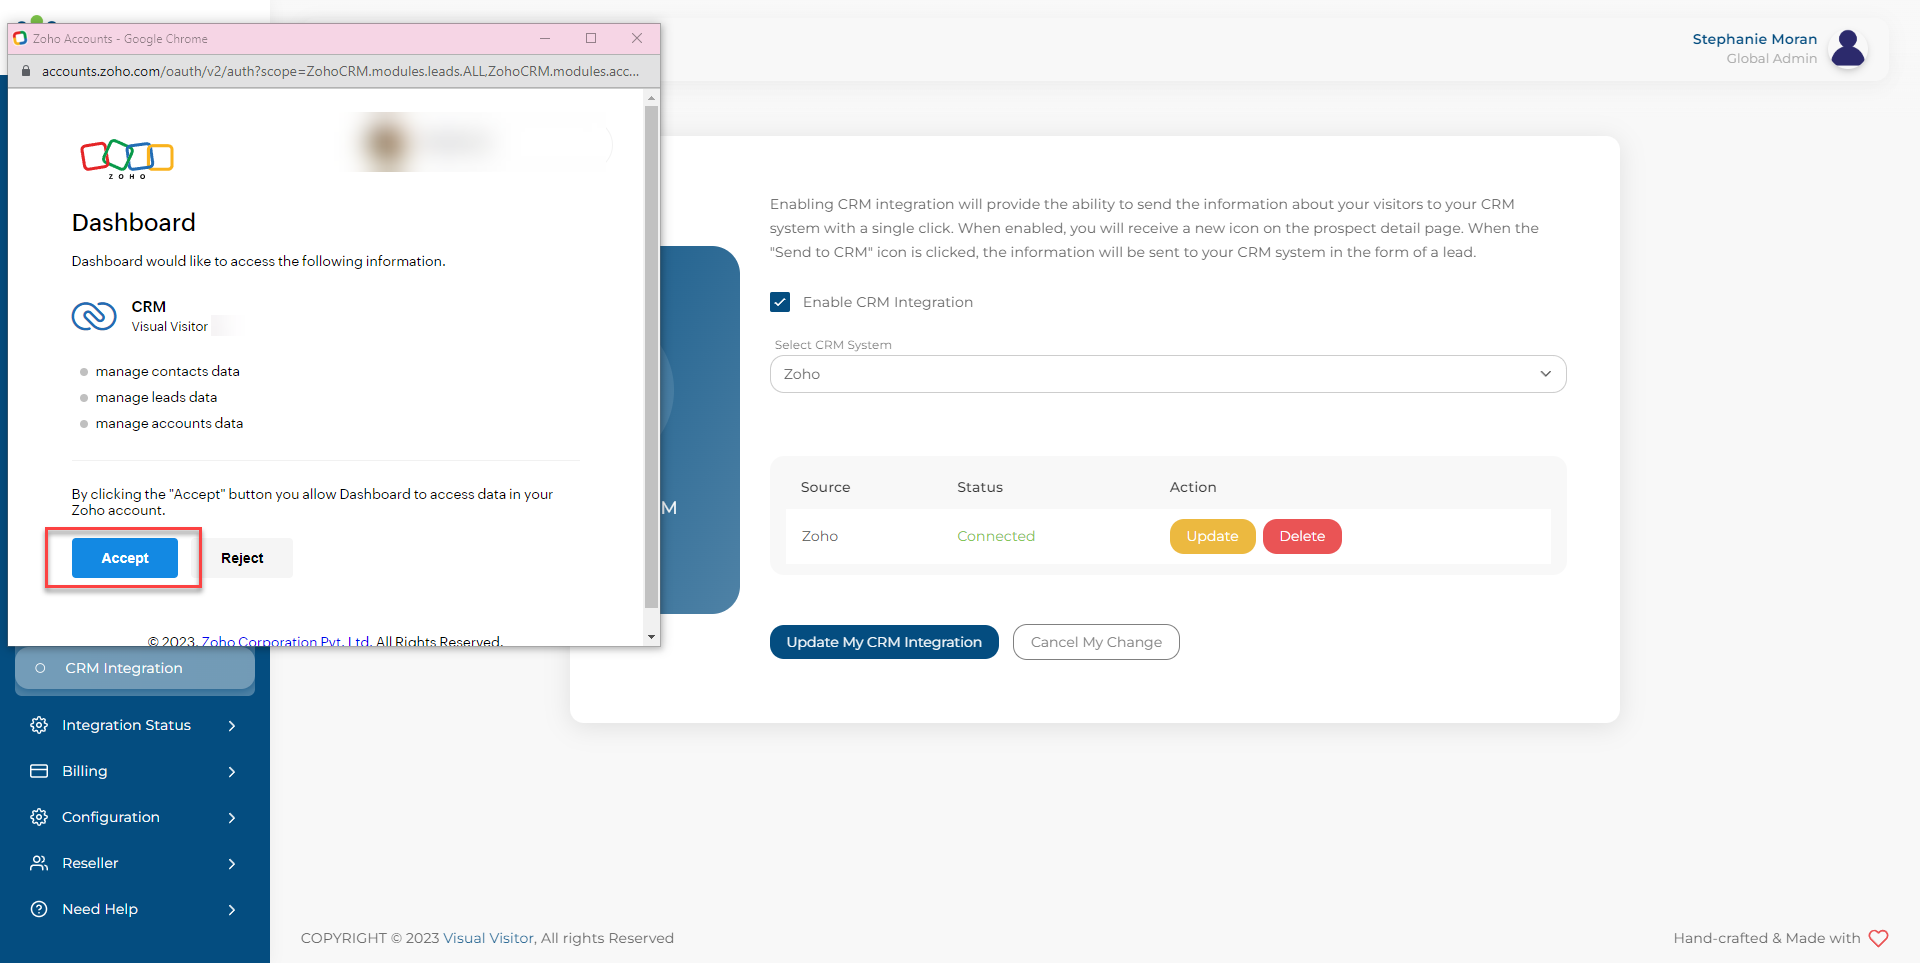Click the Action column header

click(1193, 487)
